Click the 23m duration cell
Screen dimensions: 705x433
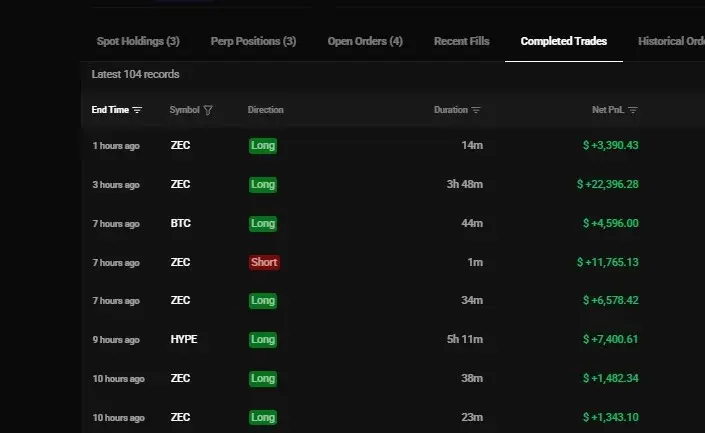472,418
